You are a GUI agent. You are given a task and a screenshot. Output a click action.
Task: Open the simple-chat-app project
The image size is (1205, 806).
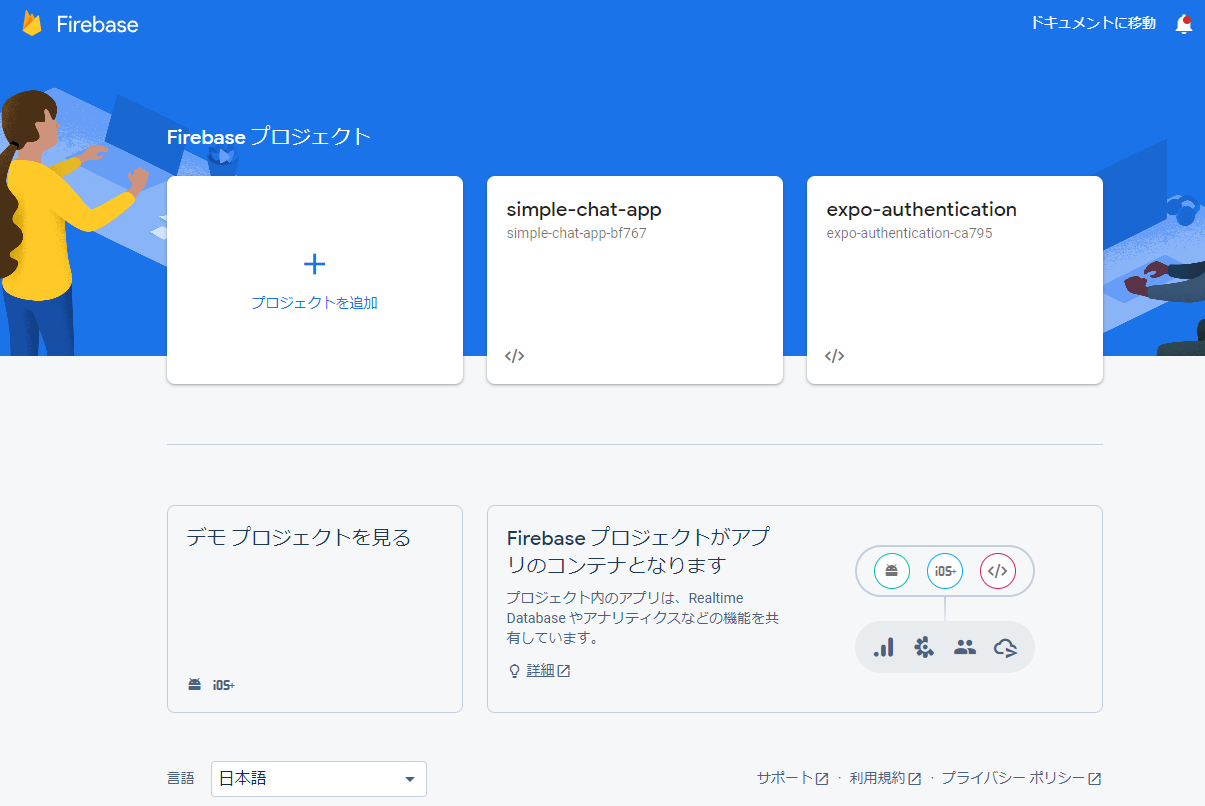[634, 279]
